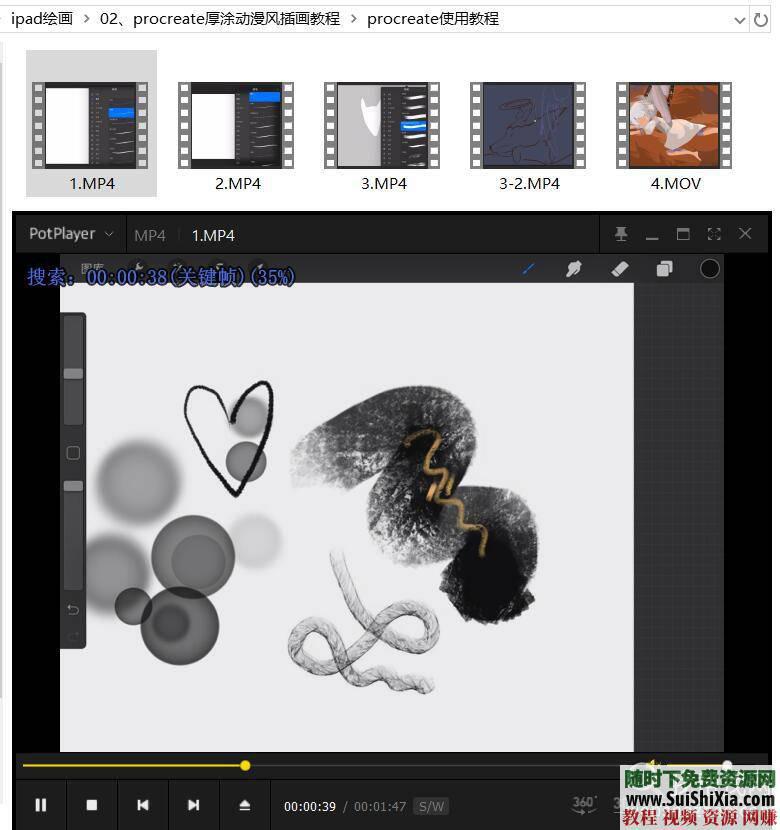Screen dimensions: 780x830
Task: Toggle the S/W decoder indicator
Action: (431, 806)
